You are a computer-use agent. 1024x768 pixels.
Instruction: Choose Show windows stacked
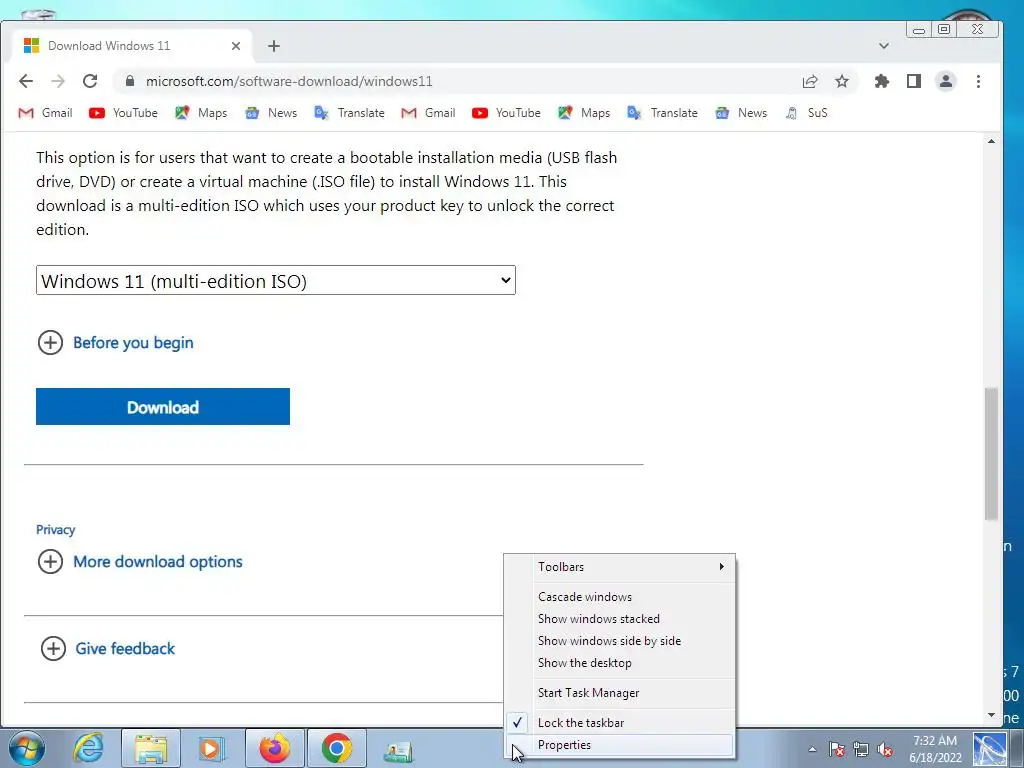pos(619,618)
